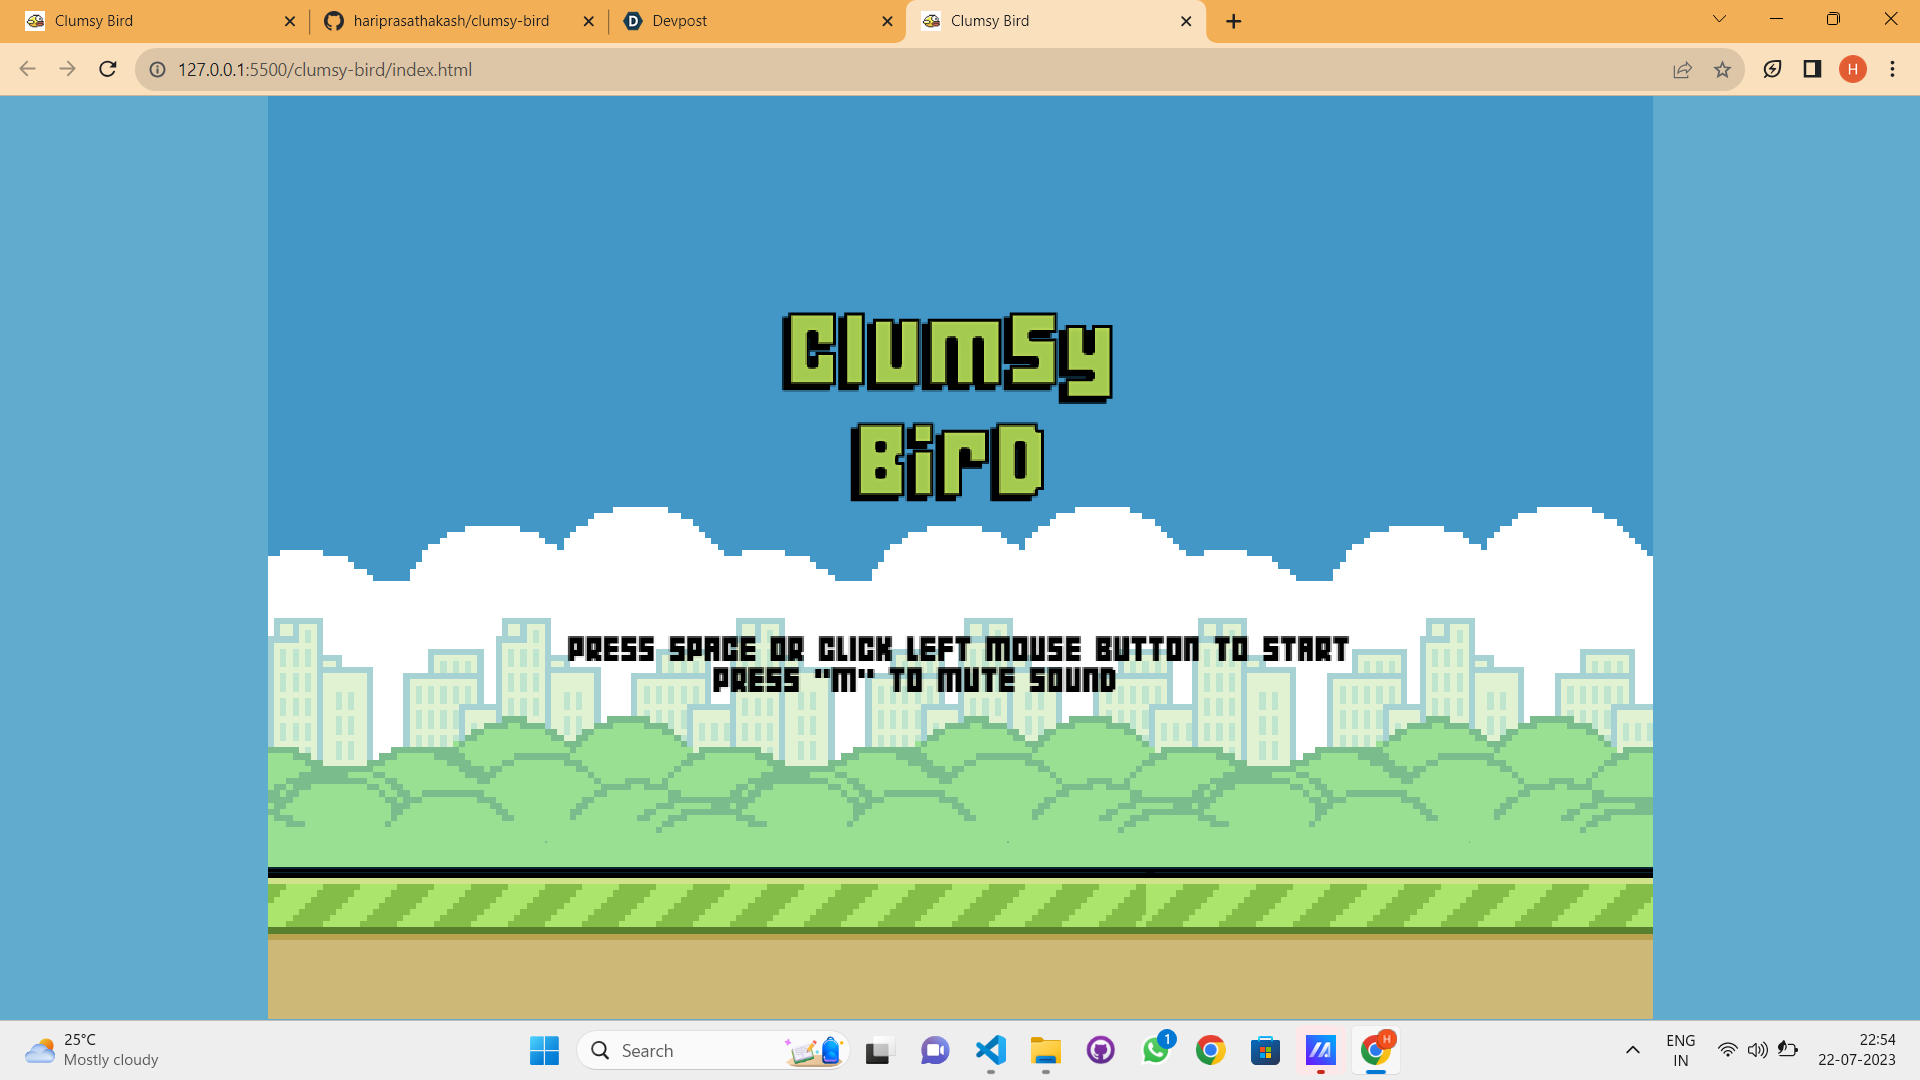Open a new browser tab
1920x1080 pixels.
pos(1234,21)
